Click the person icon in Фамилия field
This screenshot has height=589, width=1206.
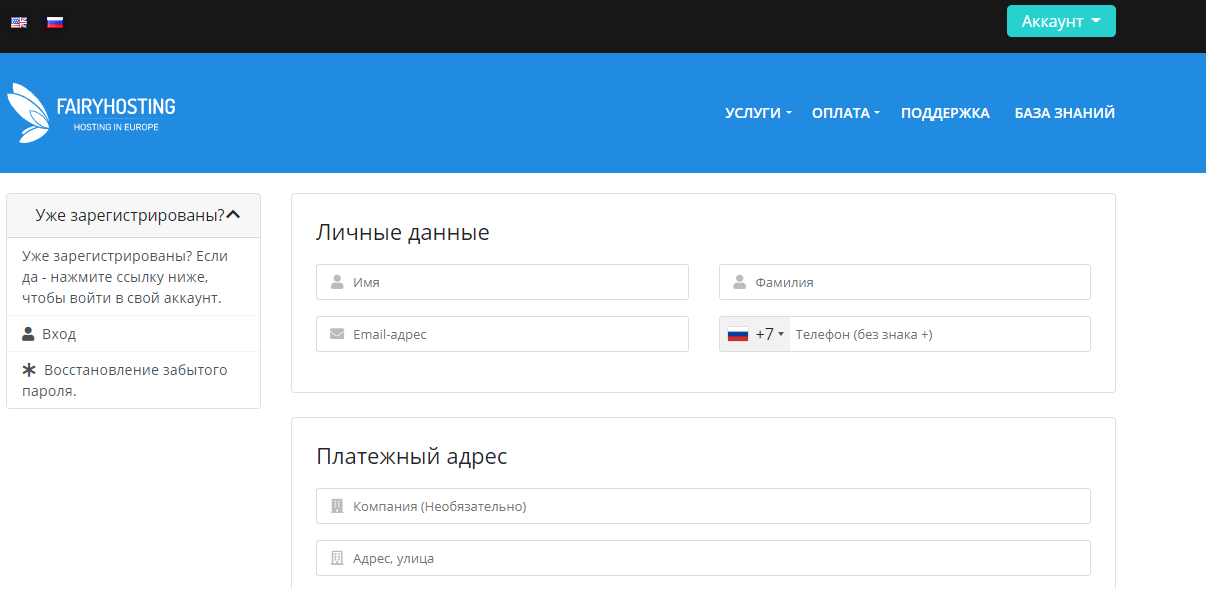pos(740,282)
